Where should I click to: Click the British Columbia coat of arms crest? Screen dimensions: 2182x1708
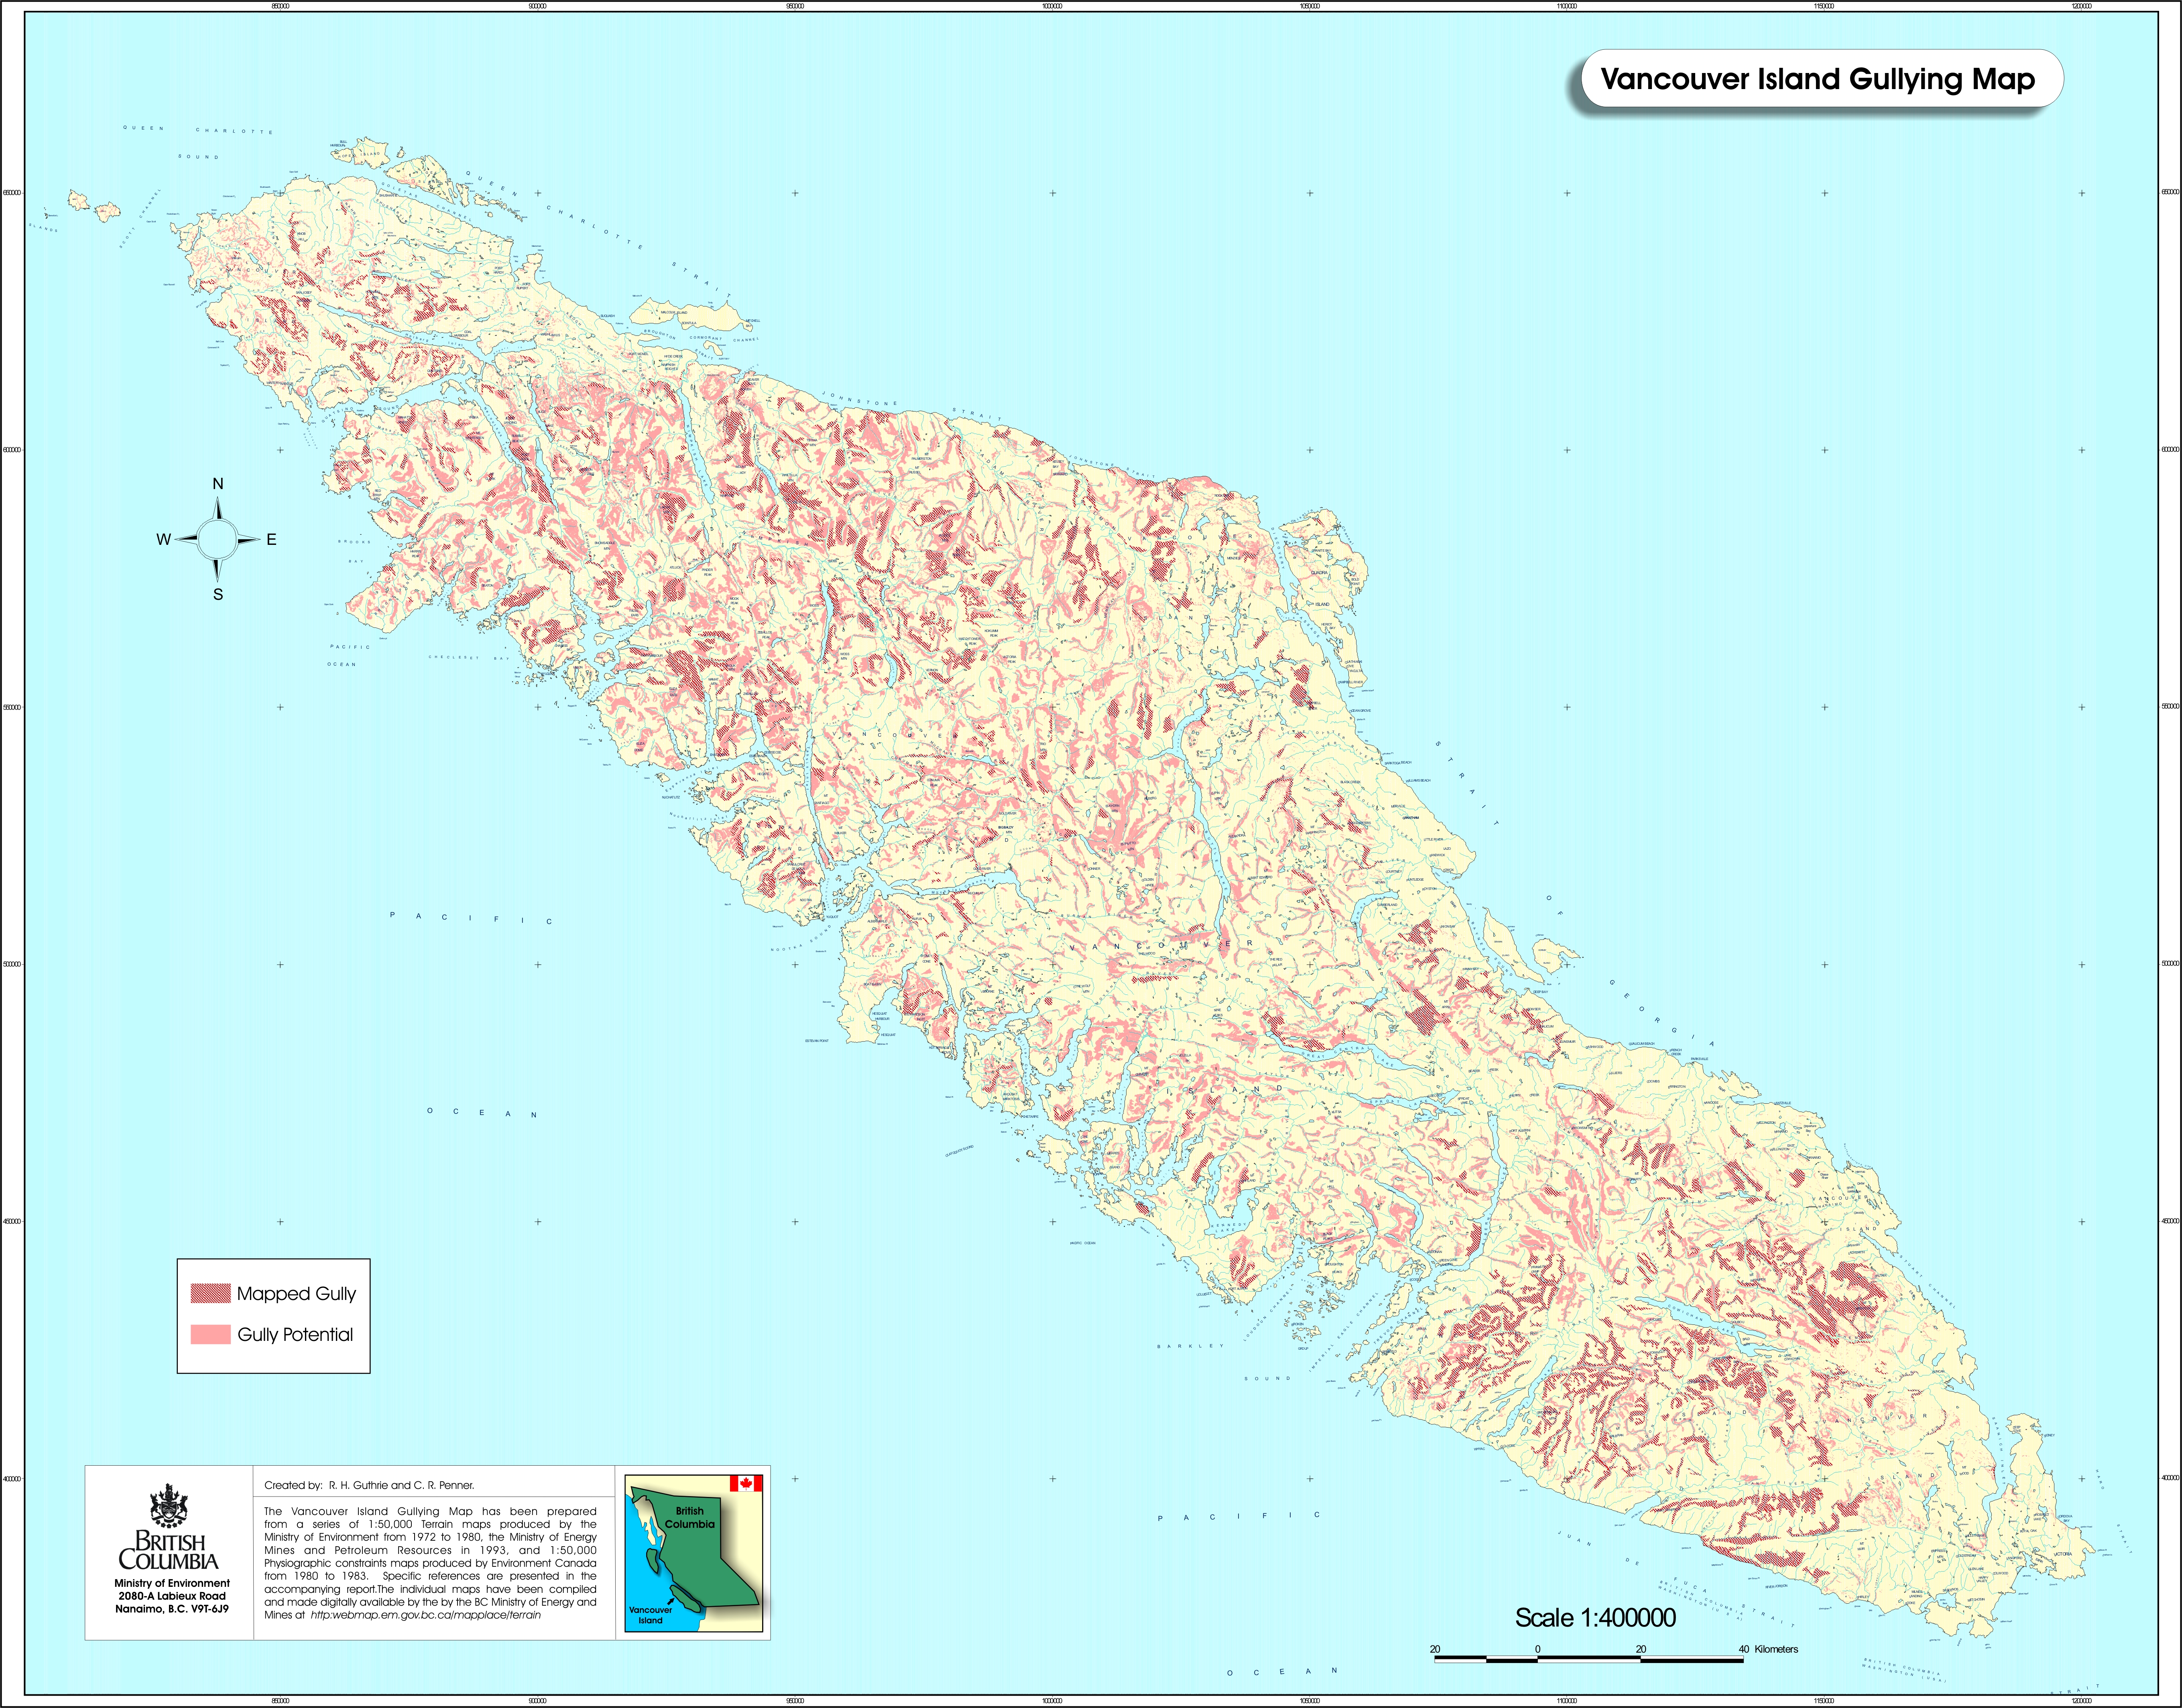click(169, 1506)
